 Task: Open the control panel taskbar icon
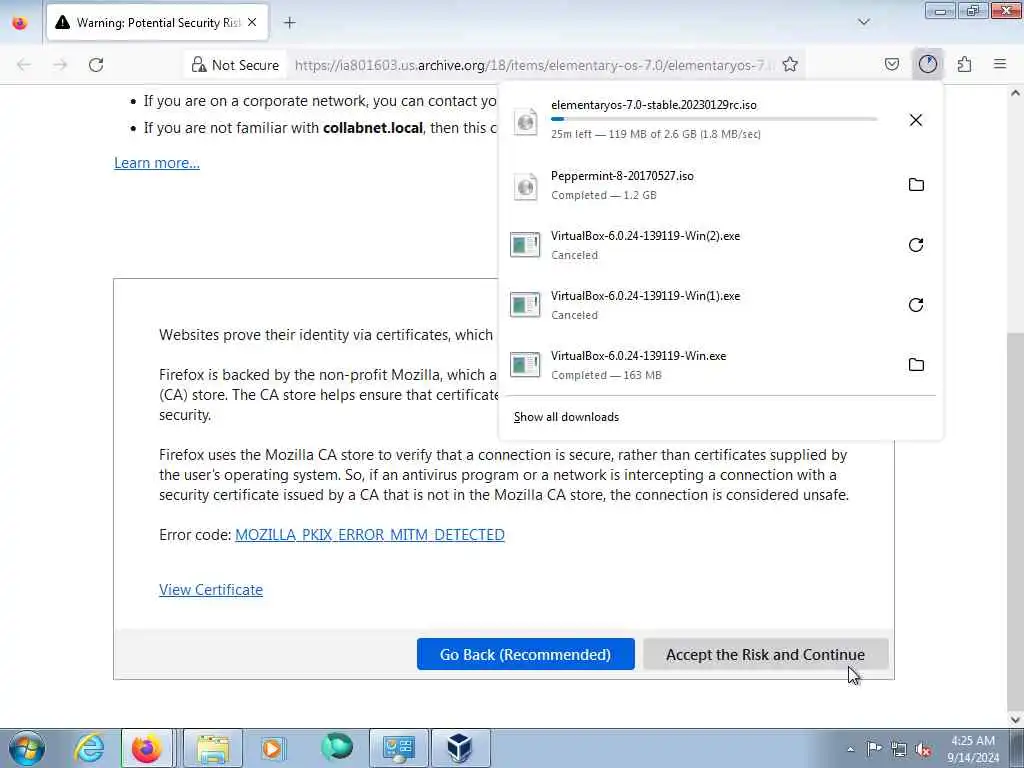coord(398,748)
